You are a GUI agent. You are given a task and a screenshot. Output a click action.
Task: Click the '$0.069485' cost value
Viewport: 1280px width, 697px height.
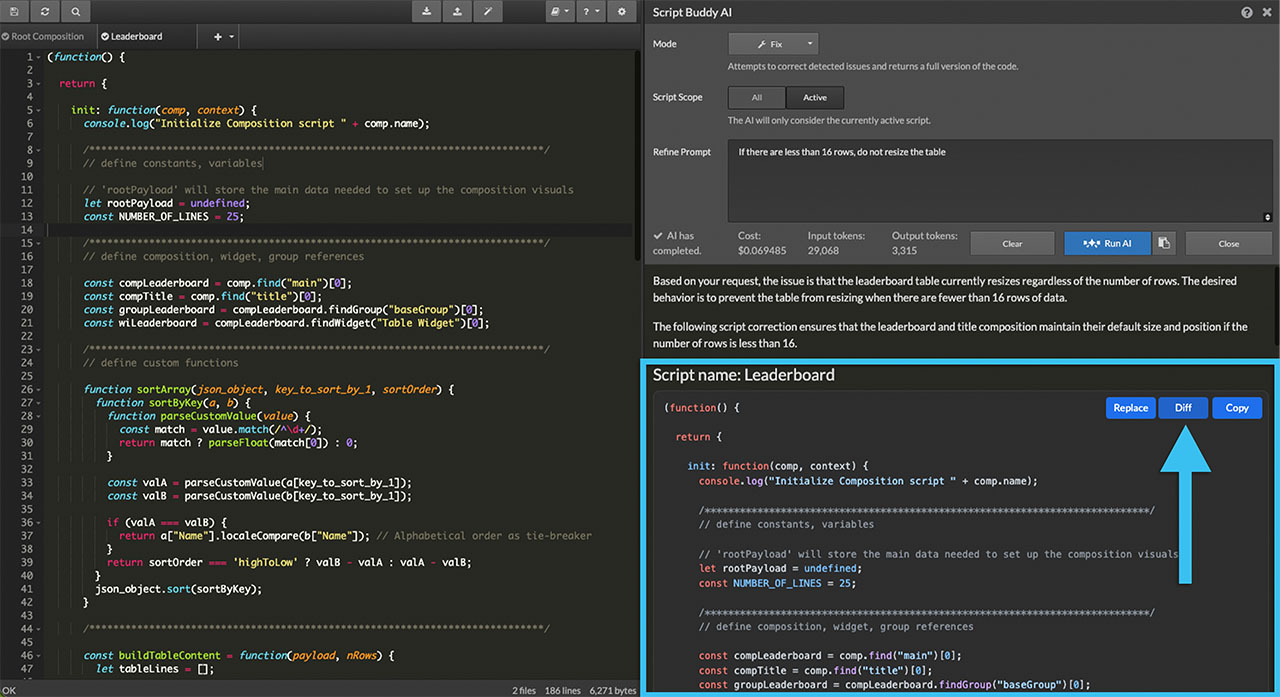pyautogui.click(x=761, y=250)
